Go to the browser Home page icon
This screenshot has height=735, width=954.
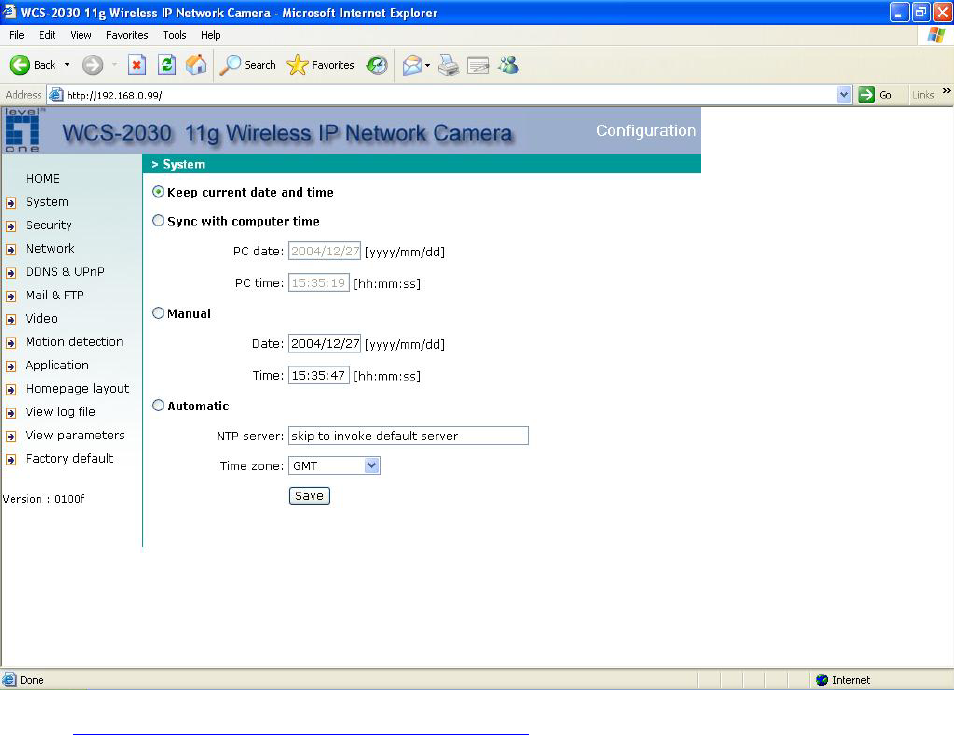pyautogui.click(x=196, y=65)
